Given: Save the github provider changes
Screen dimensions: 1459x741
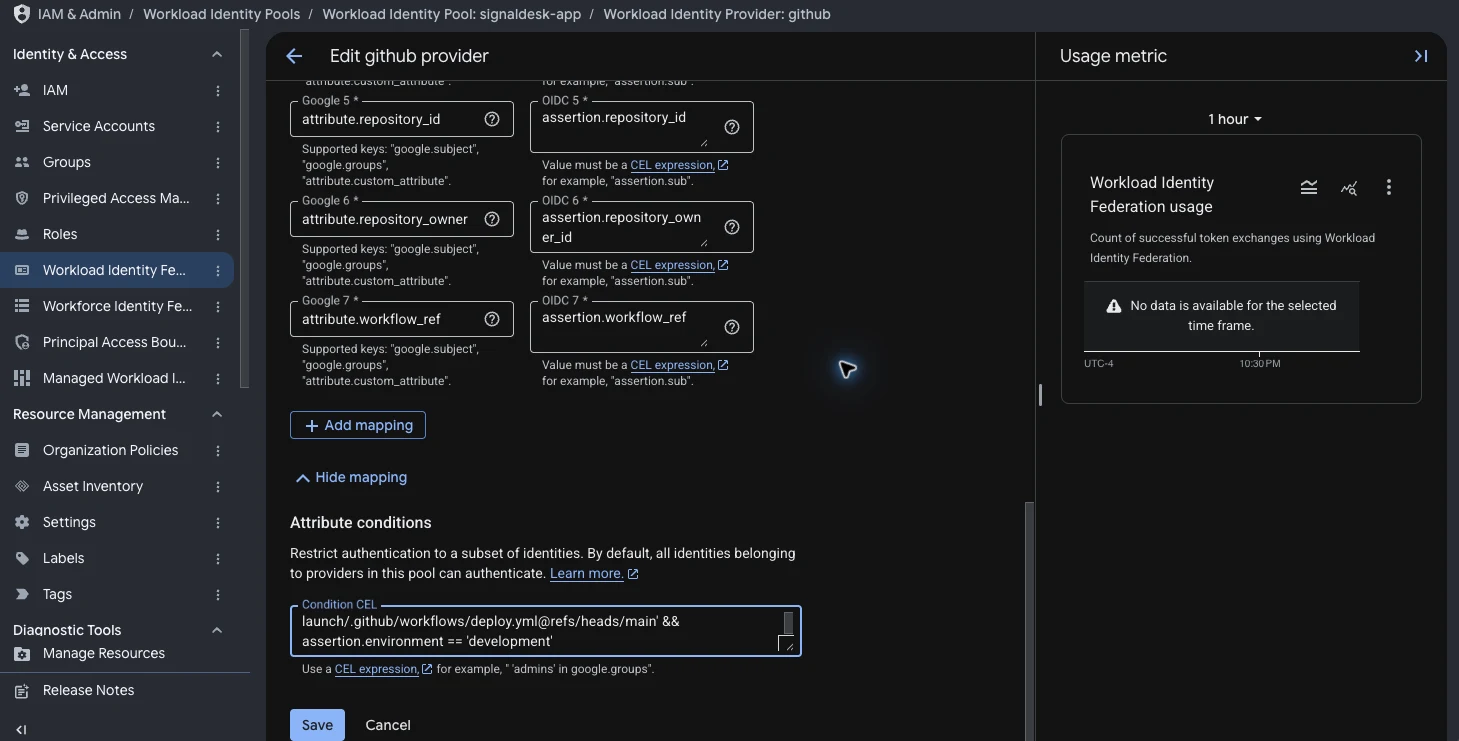Looking at the screenshot, I should [x=317, y=725].
